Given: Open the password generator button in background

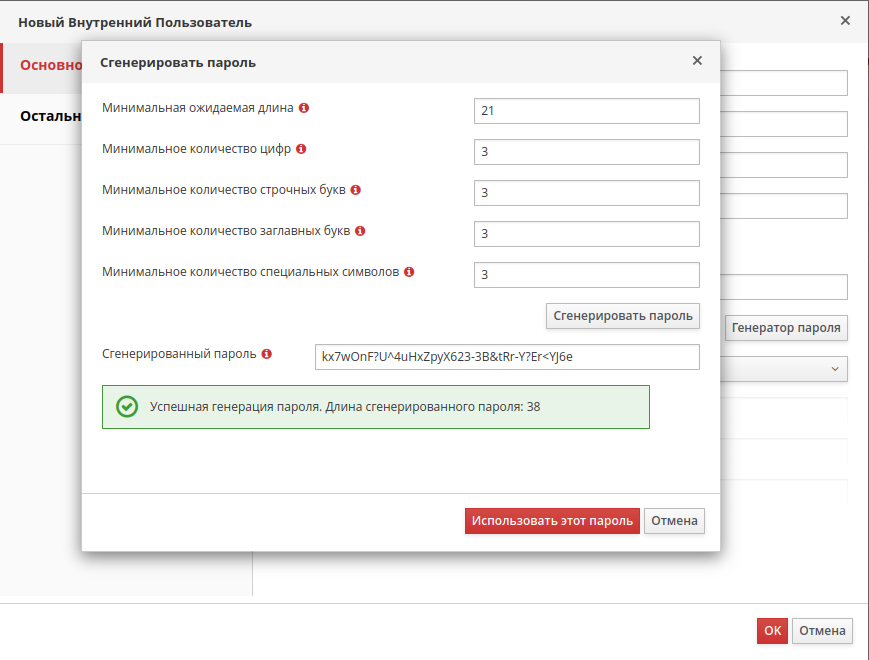Looking at the screenshot, I should (786, 327).
